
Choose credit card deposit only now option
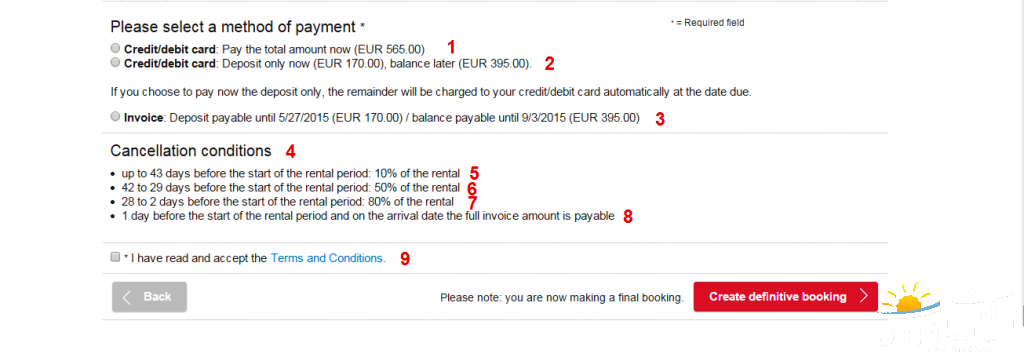[116, 63]
